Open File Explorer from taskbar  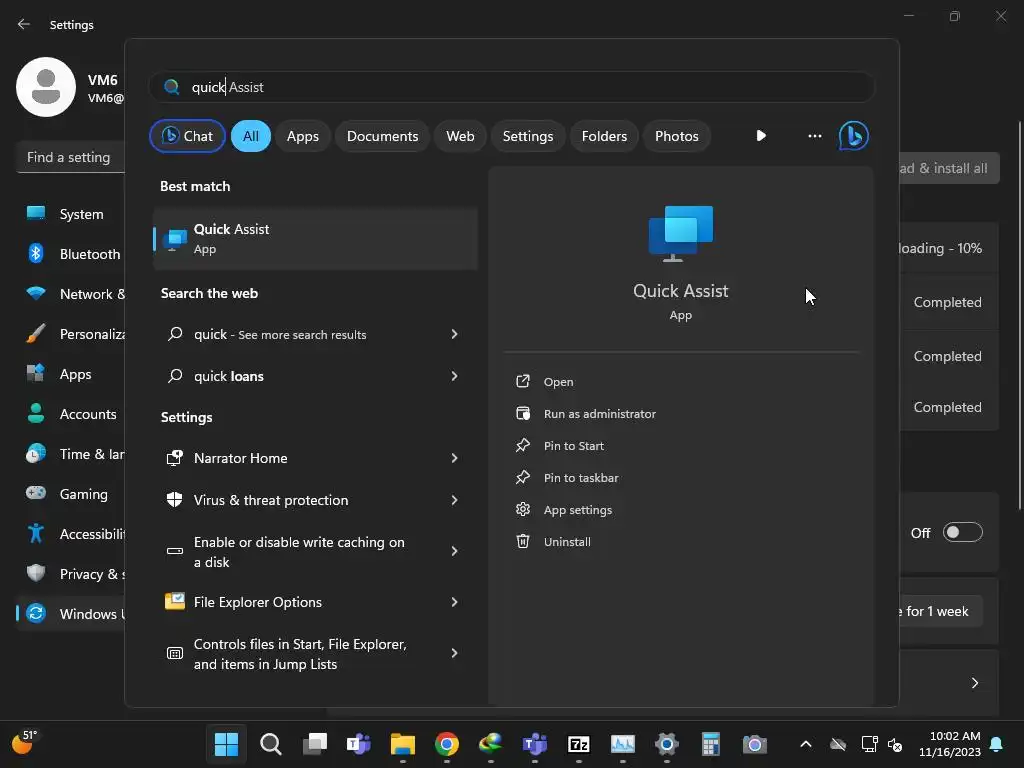(403, 744)
